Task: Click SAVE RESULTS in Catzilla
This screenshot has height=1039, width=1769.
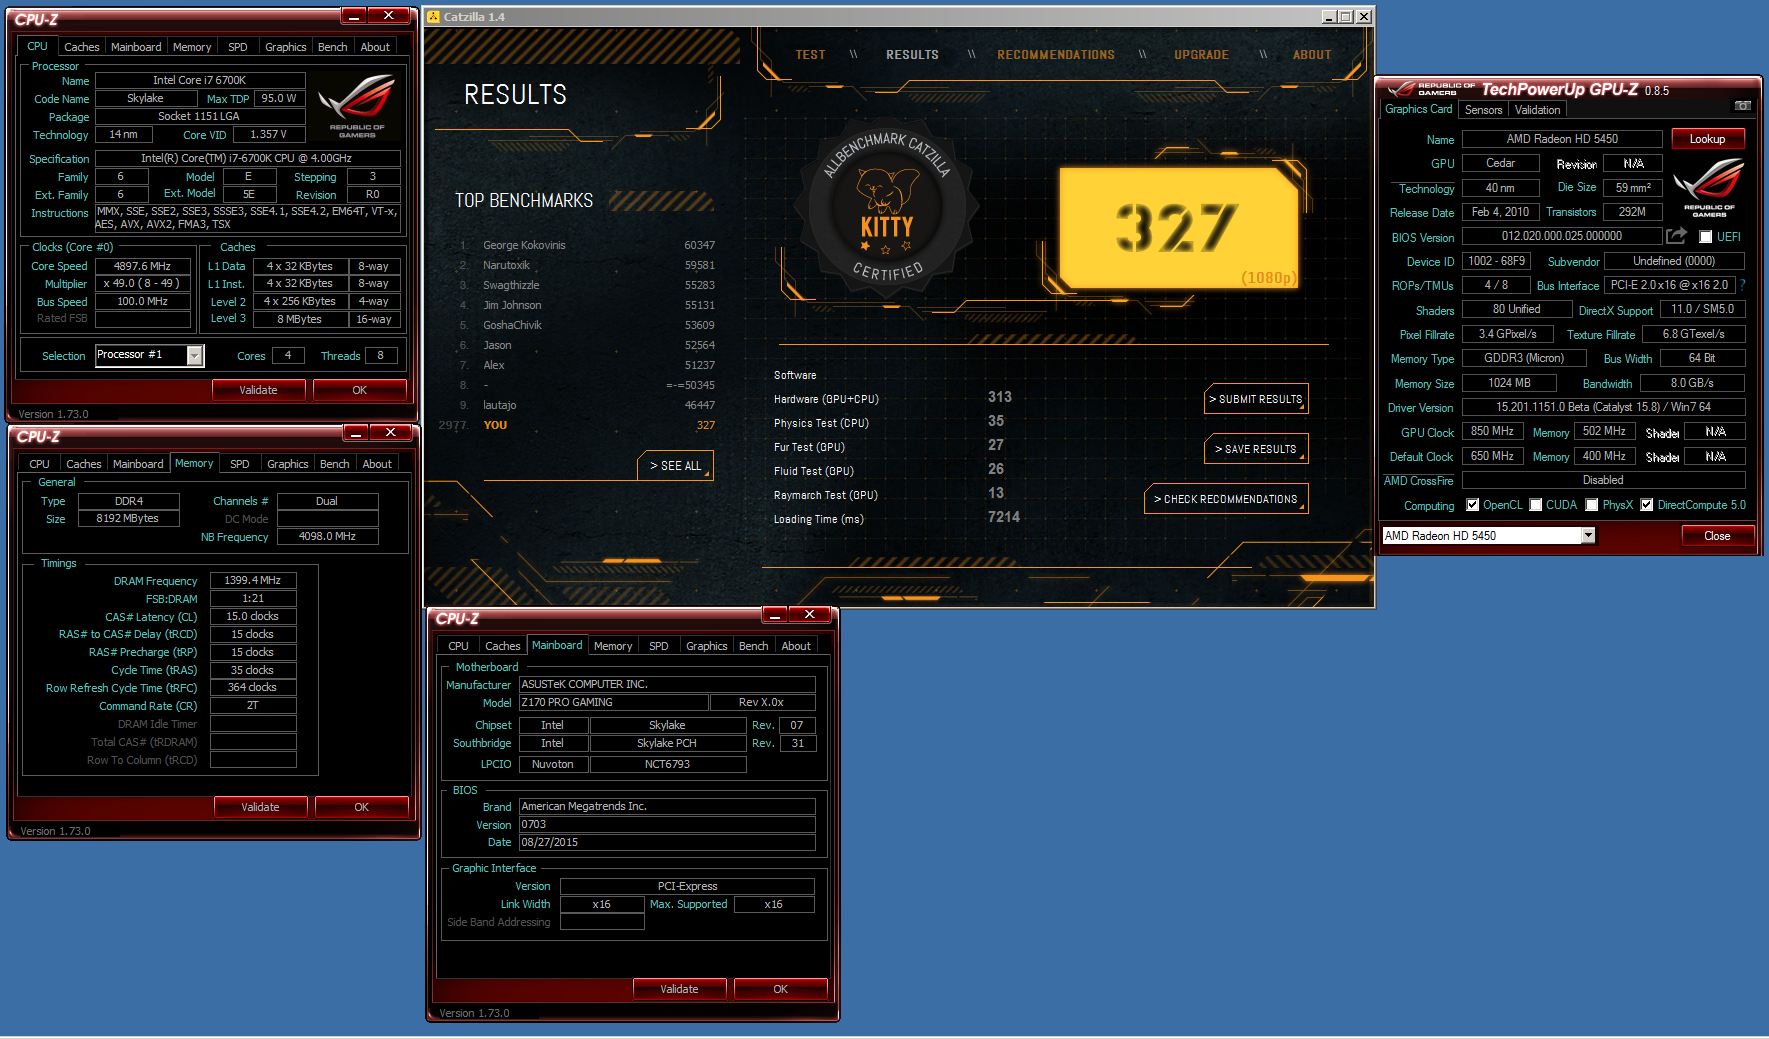Action: click(1256, 449)
